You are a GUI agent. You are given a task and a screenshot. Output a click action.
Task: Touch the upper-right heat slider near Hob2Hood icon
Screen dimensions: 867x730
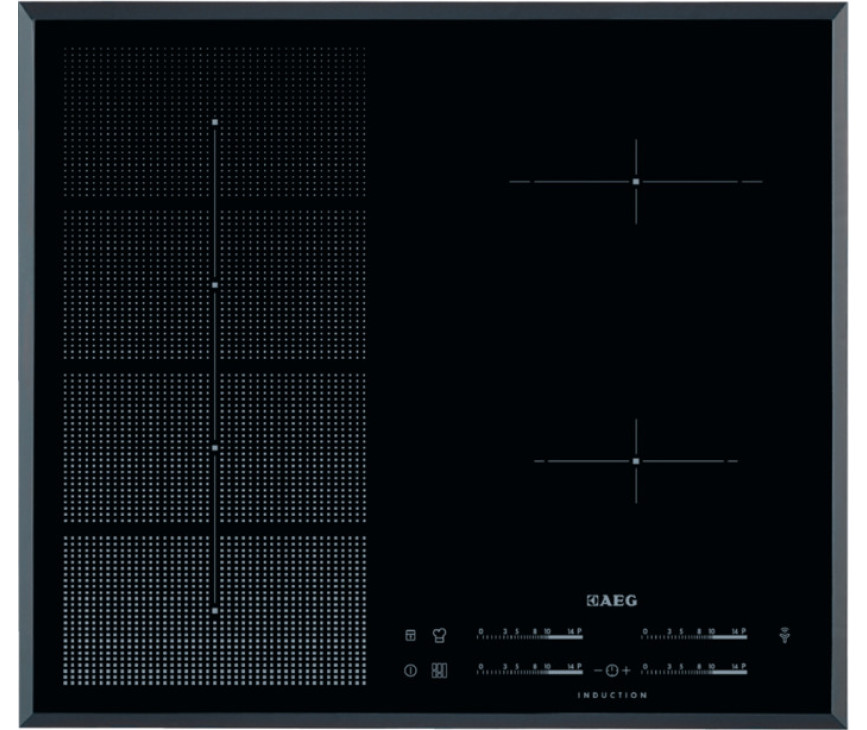point(694,634)
